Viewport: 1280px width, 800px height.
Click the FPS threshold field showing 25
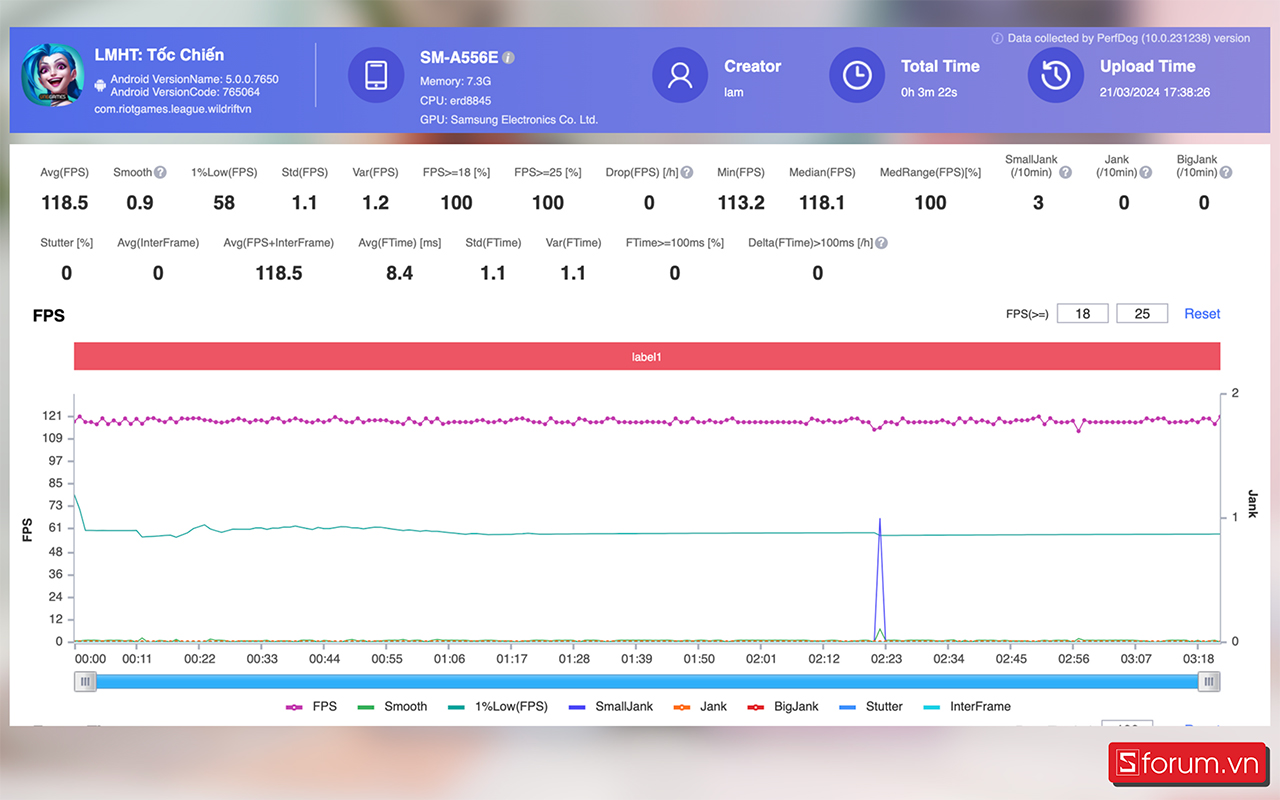click(1142, 314)
